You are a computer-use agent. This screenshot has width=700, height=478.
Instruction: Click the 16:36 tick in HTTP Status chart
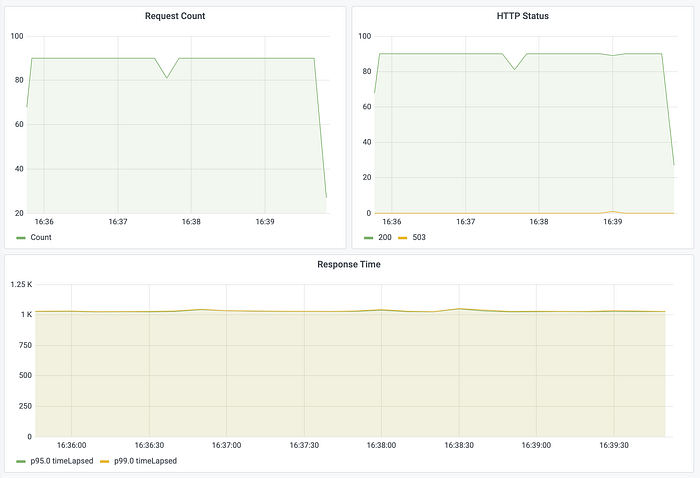392,222
